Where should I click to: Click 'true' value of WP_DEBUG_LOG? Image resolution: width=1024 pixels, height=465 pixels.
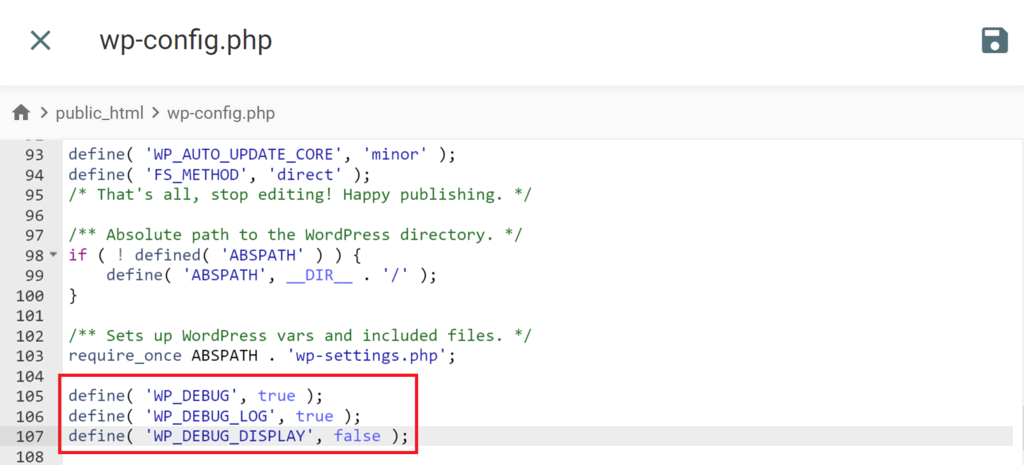314,416
